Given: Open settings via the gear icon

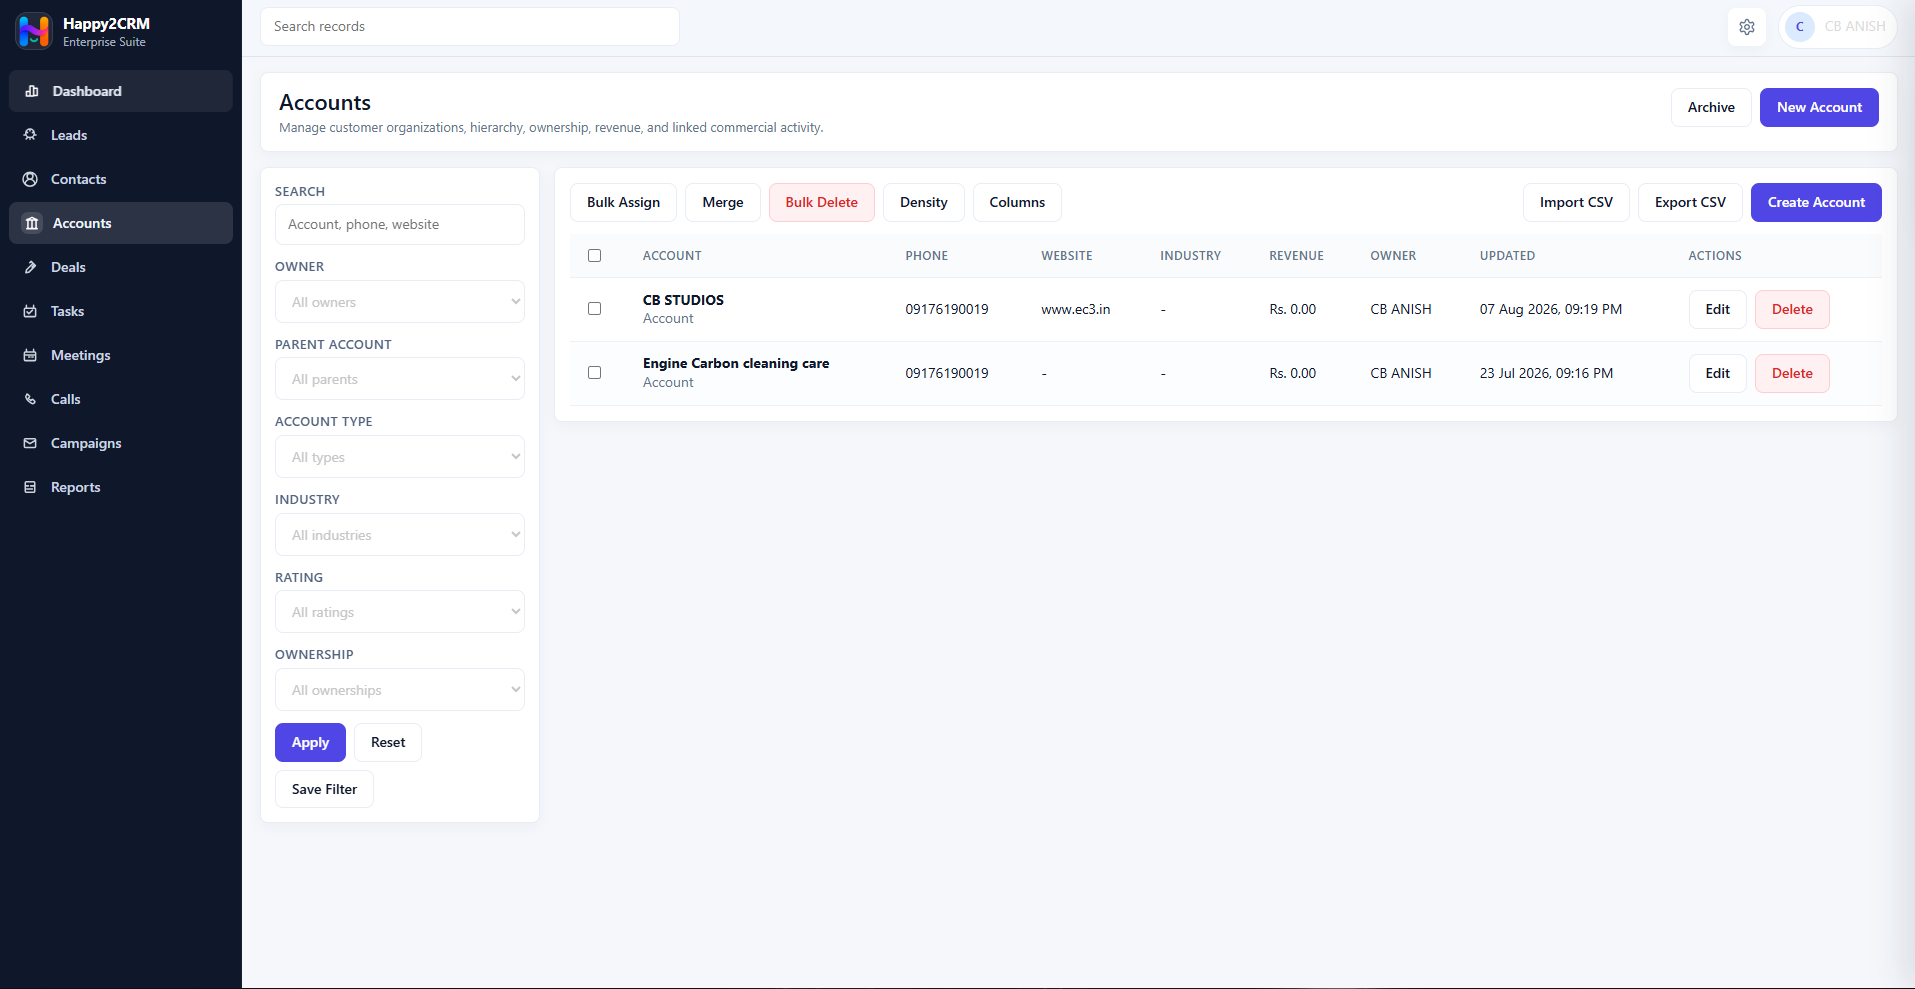Looking at the screenshot, I should (x=1747, y=27).
